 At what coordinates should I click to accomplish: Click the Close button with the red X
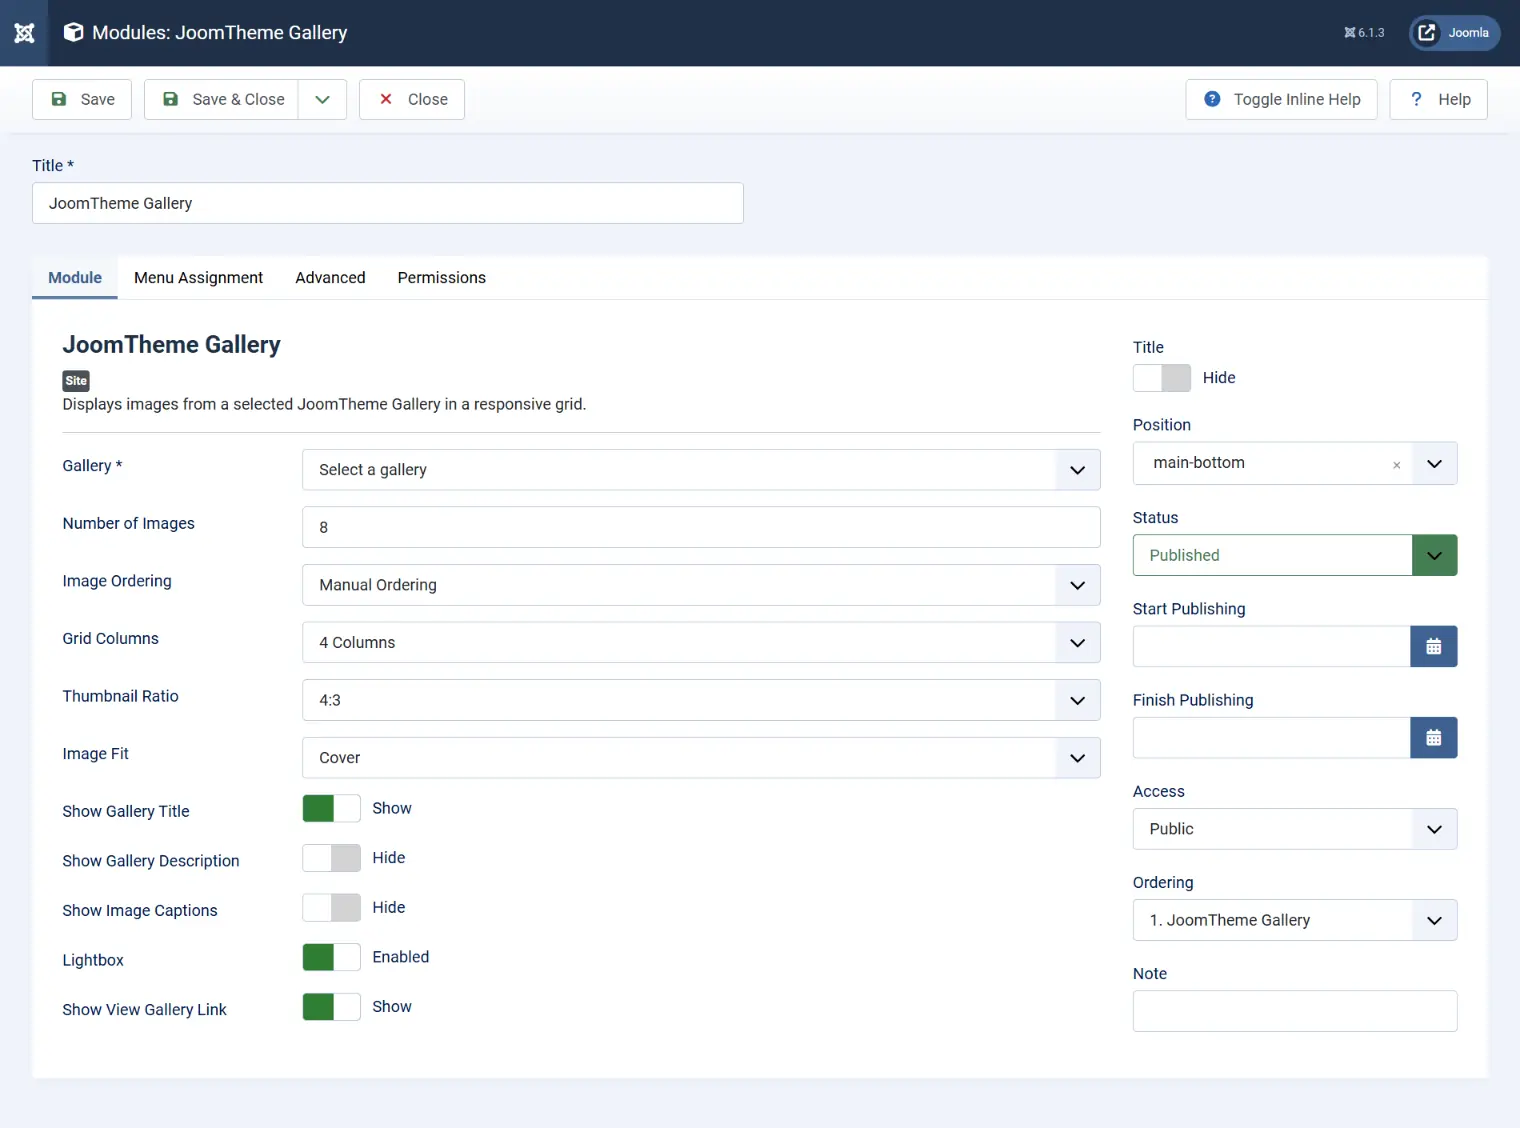pyautogui.click(x=412, y=99)
